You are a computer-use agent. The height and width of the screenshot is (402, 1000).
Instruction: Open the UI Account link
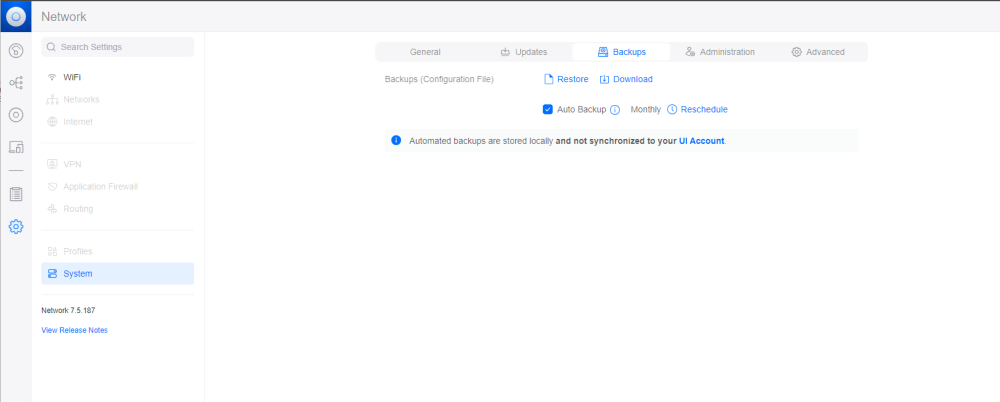pos(702,141)
